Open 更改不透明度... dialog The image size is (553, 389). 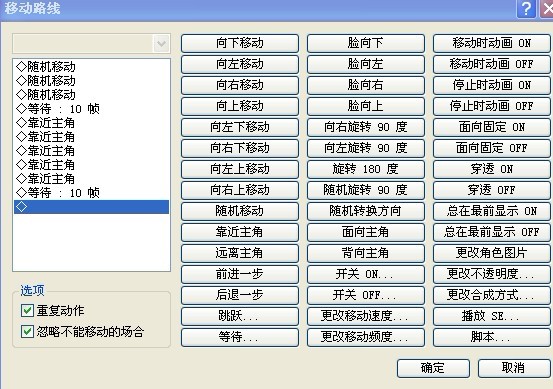click(x=492, y=274)
